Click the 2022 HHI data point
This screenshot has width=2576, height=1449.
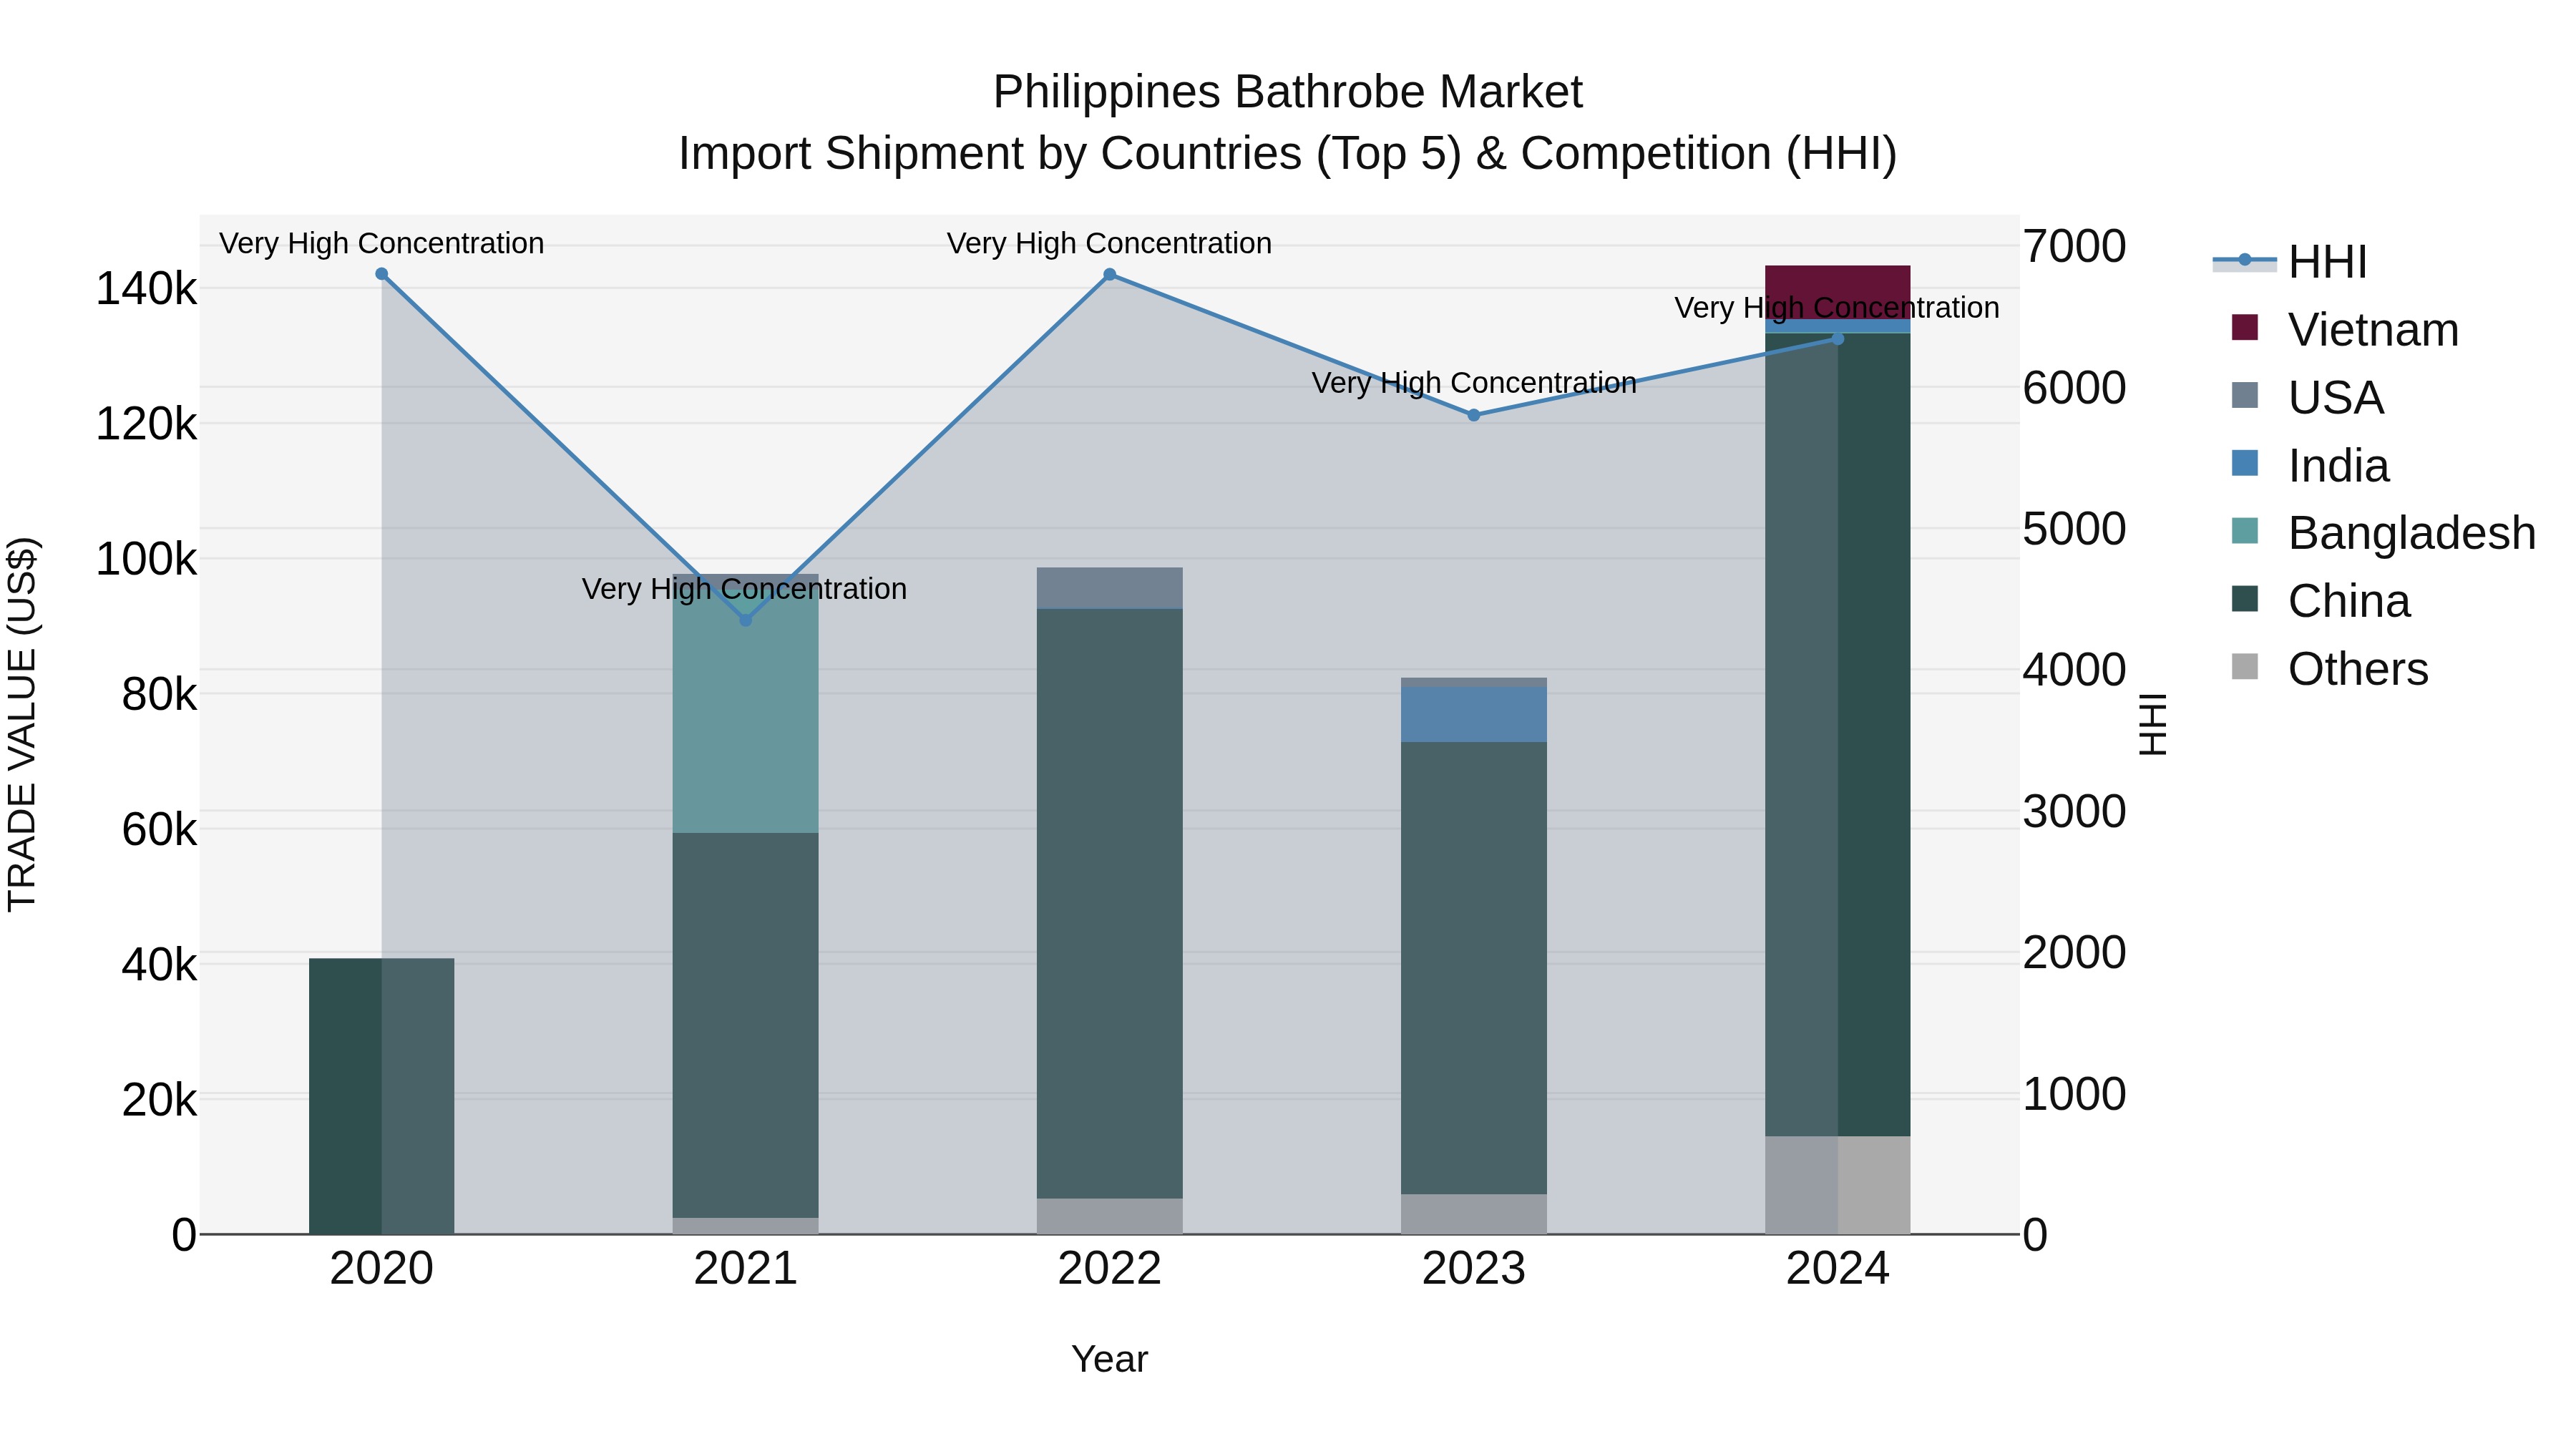[1109, 274]
